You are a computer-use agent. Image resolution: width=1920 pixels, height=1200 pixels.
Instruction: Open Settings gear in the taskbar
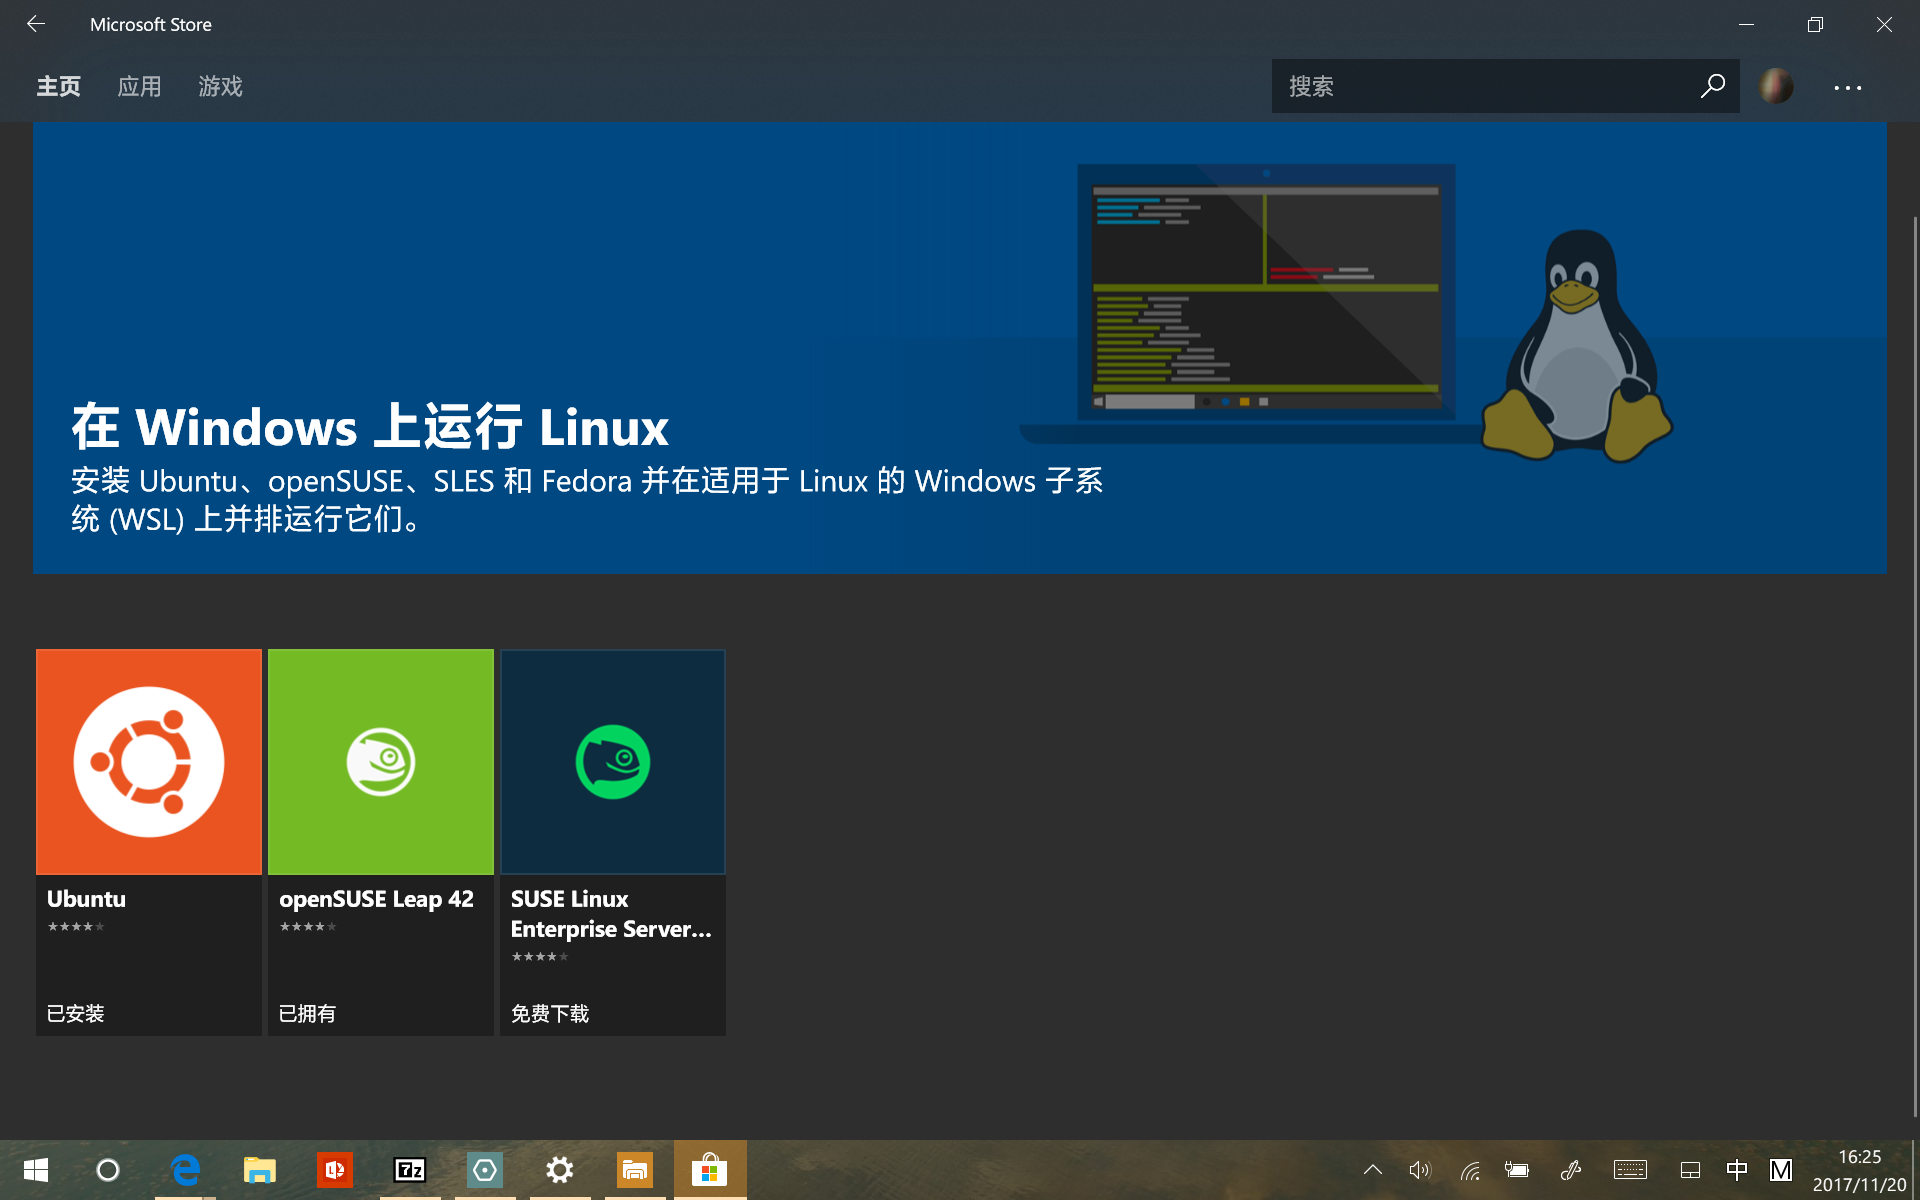(560, 1170)
